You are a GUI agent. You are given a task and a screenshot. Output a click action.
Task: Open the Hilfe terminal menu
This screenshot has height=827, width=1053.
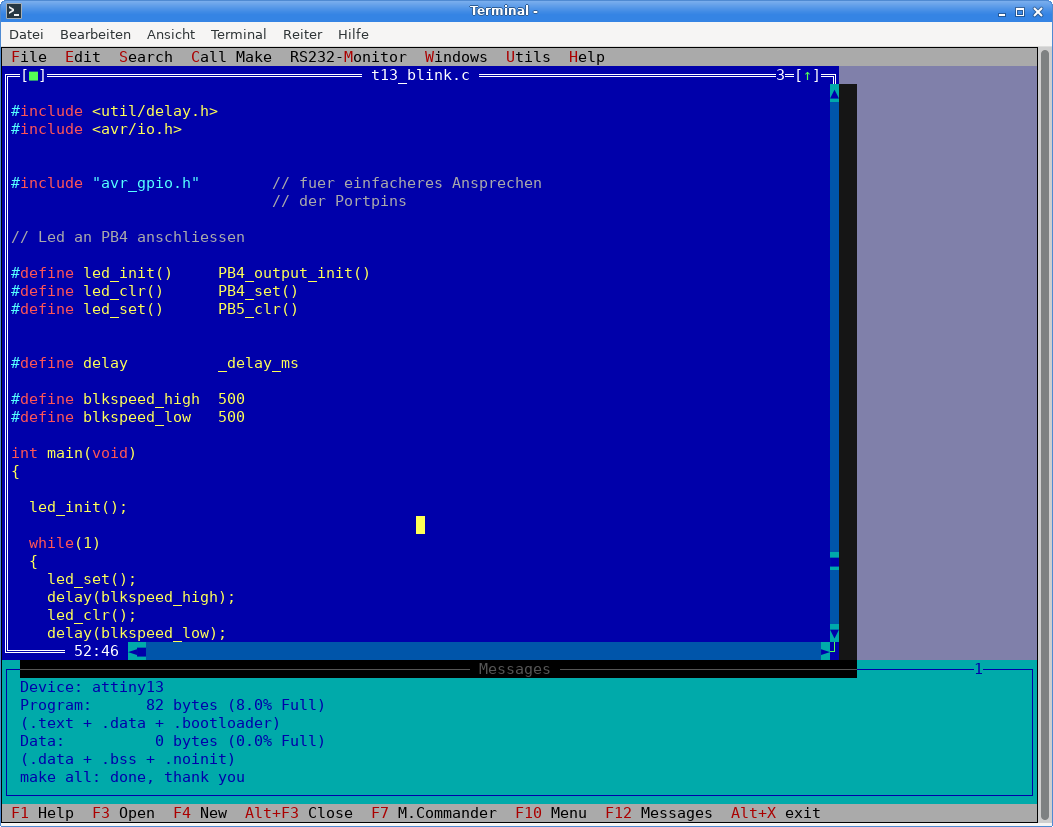click(353, 34)
